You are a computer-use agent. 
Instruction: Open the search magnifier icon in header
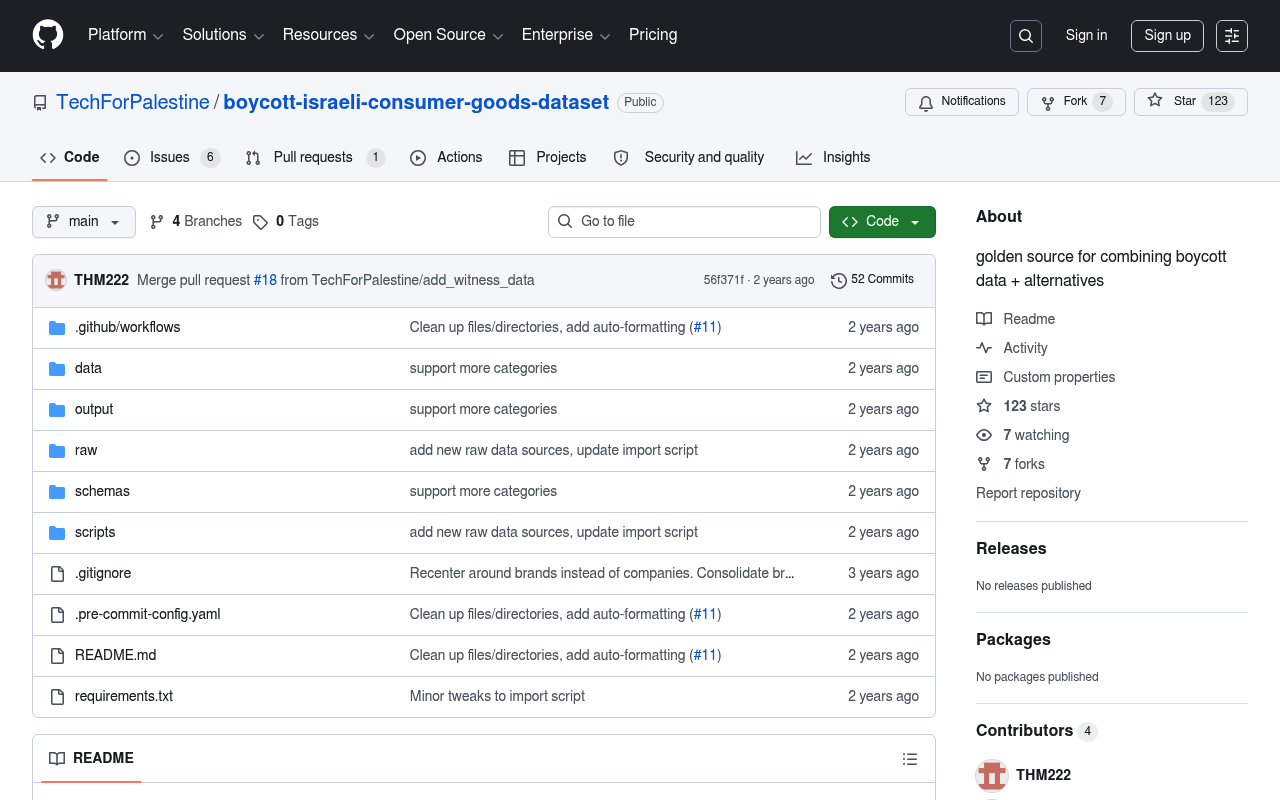1026,36
